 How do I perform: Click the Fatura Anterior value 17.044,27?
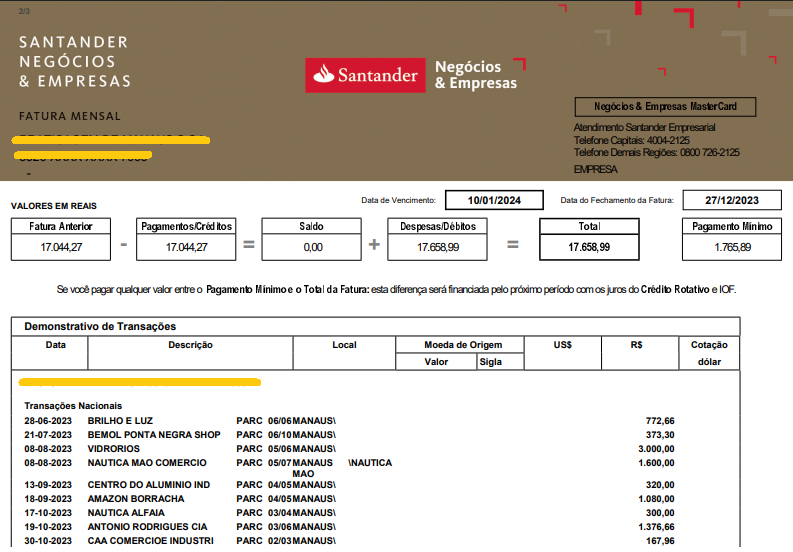tap(61, 247)
